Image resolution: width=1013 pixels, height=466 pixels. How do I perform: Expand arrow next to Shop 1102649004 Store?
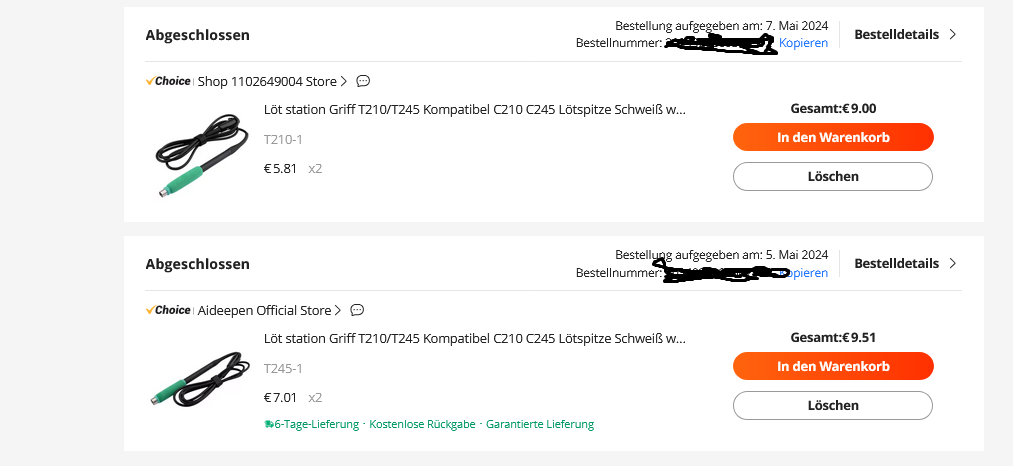click(344, 81)
